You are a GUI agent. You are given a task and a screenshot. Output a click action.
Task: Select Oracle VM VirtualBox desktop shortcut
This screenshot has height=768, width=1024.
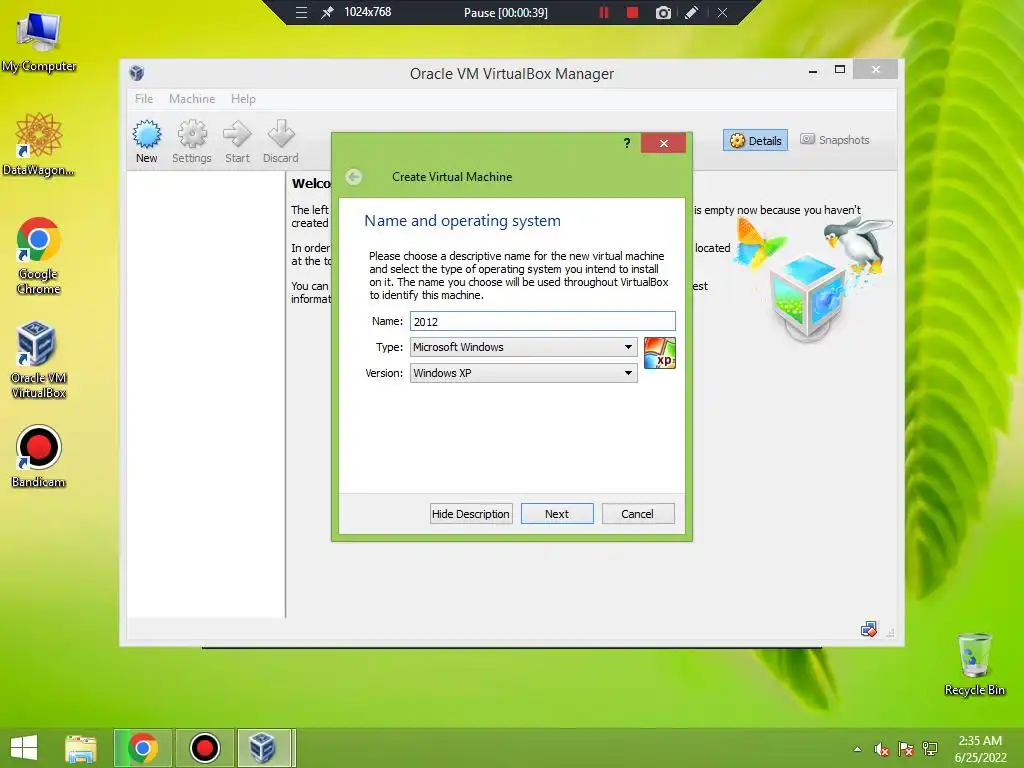[39, 359]
